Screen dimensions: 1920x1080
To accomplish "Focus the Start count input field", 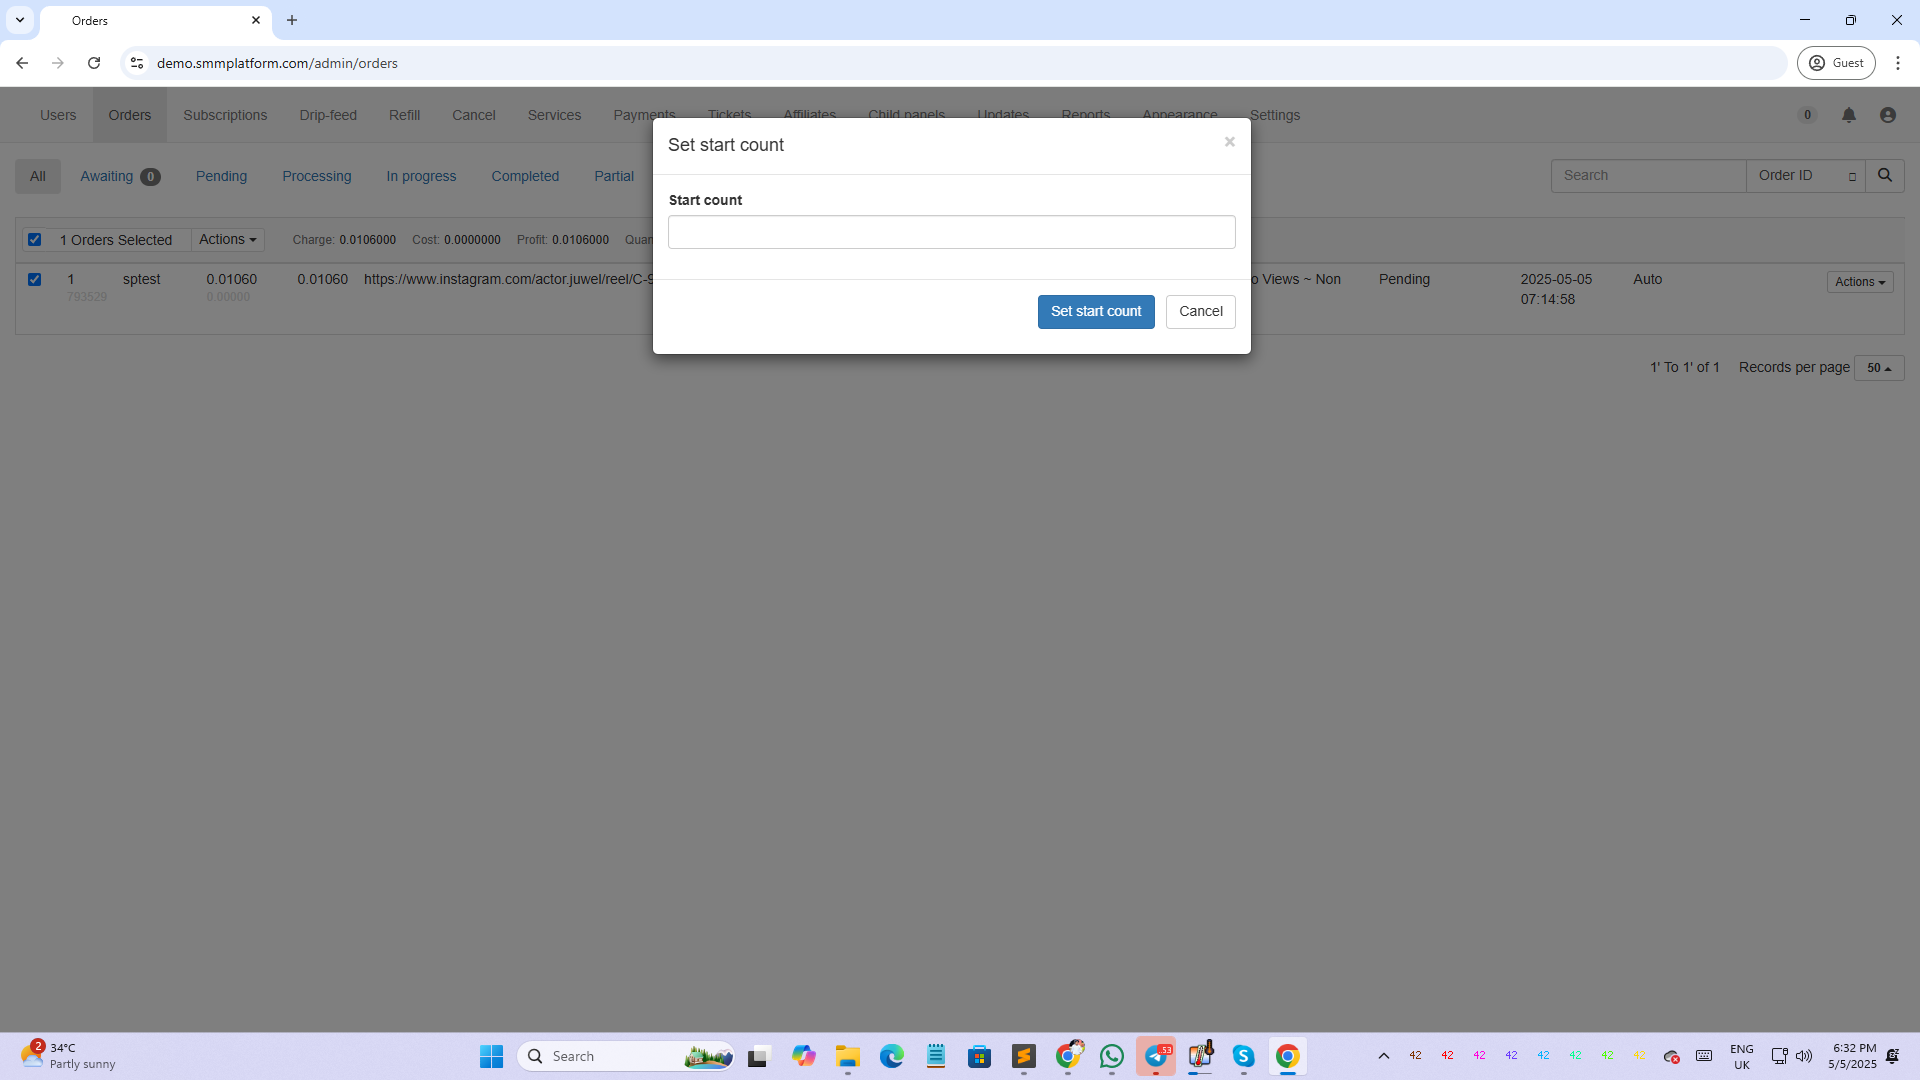I will click(x=951, y=233).
